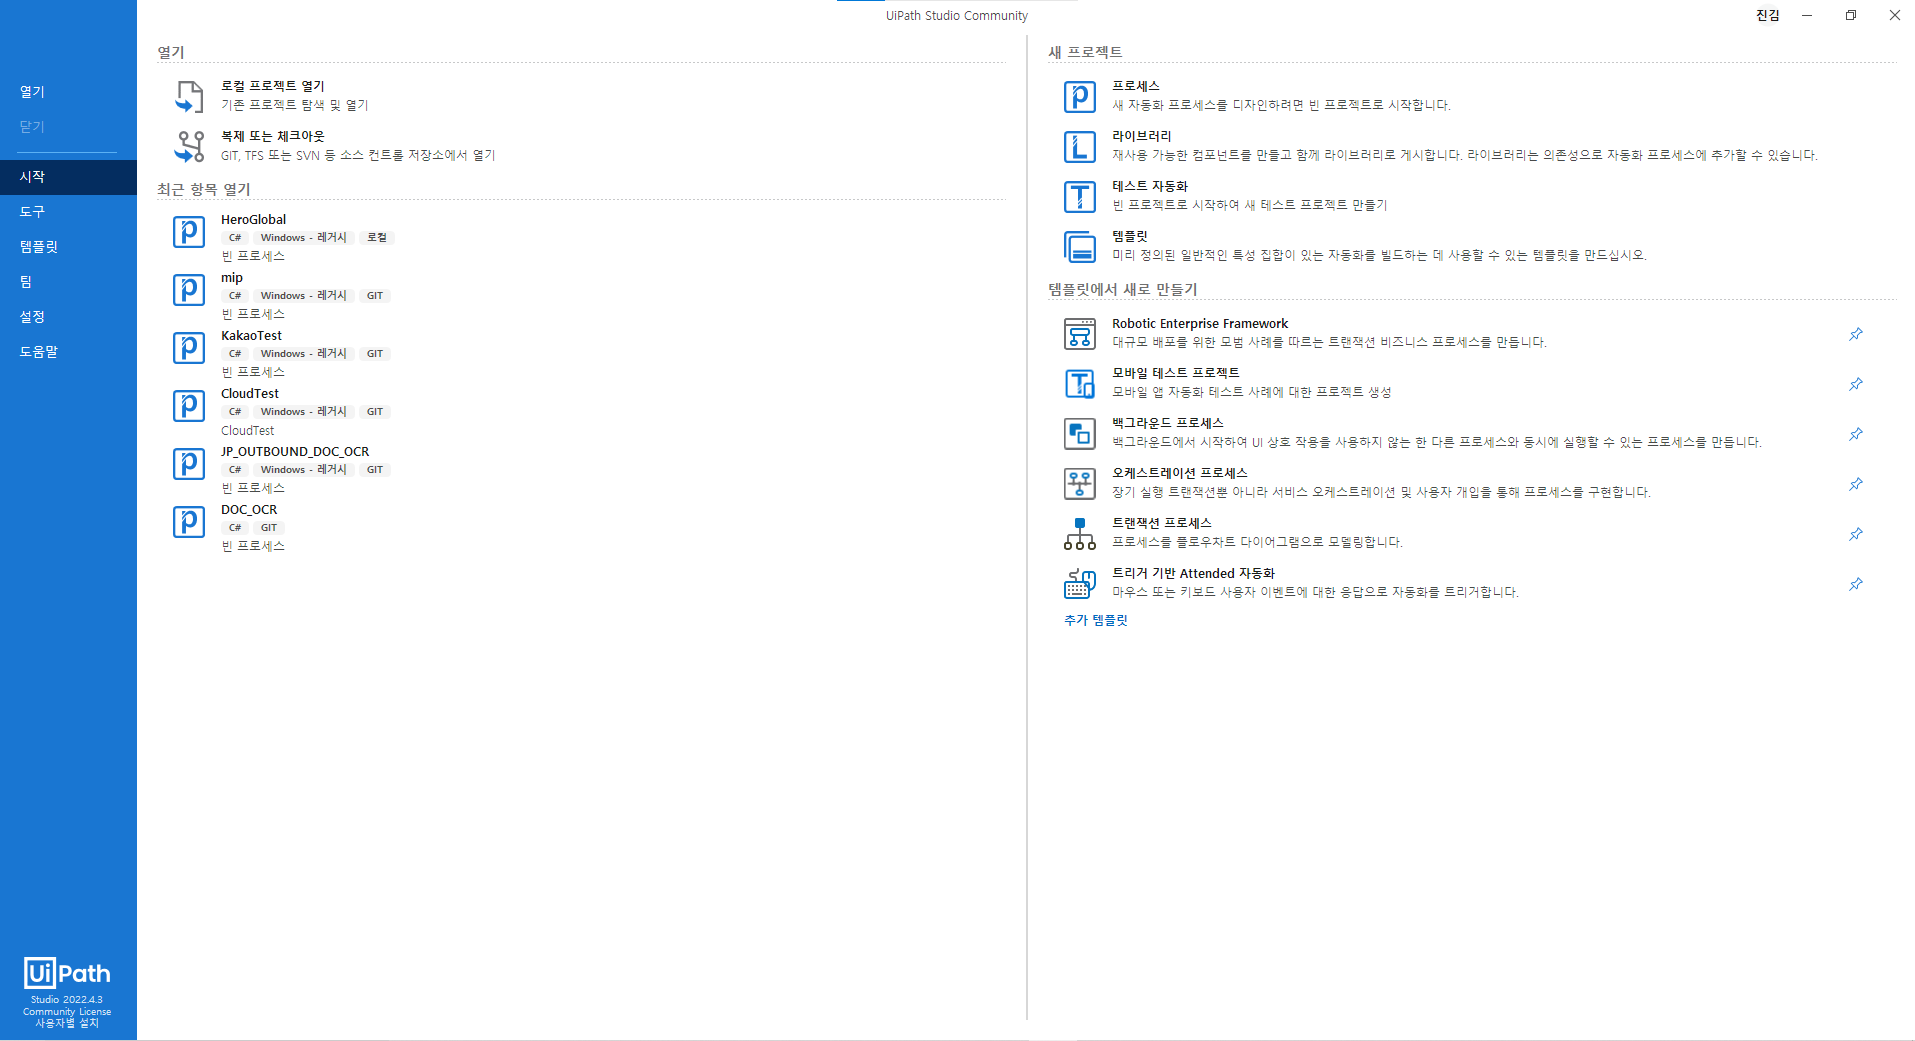Pin the 트리거 기반 Attended 자동화 template
Image resolution: width=1915 pixels, height=1041 pixels.
[x=1856, y=584]
